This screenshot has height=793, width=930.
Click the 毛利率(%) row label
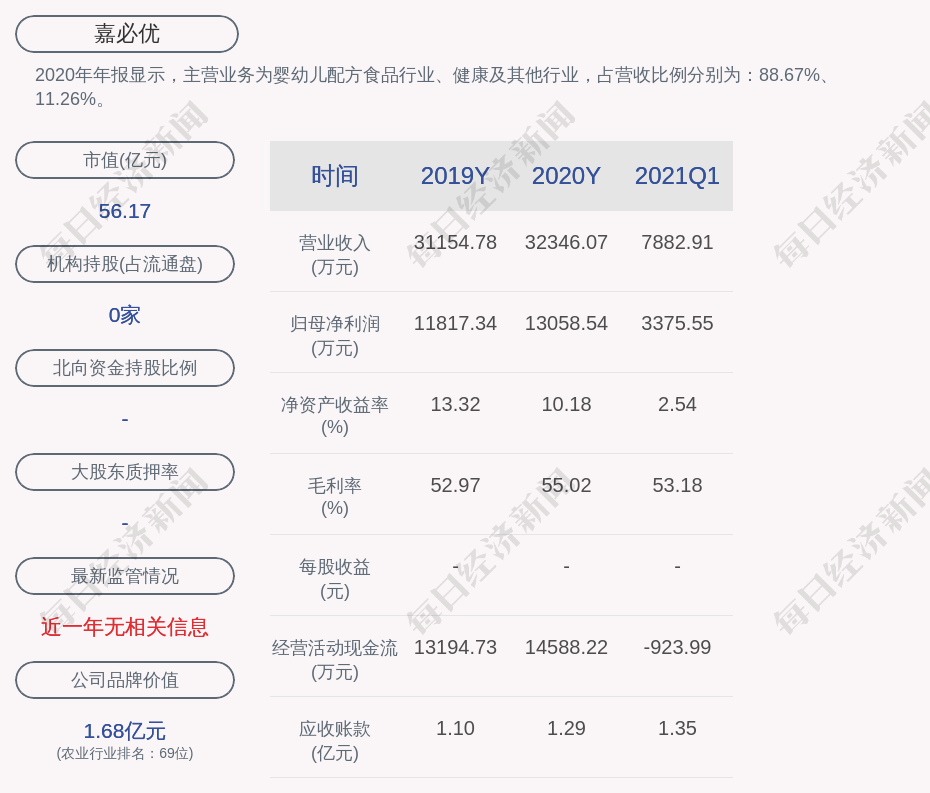click(335, 497)
